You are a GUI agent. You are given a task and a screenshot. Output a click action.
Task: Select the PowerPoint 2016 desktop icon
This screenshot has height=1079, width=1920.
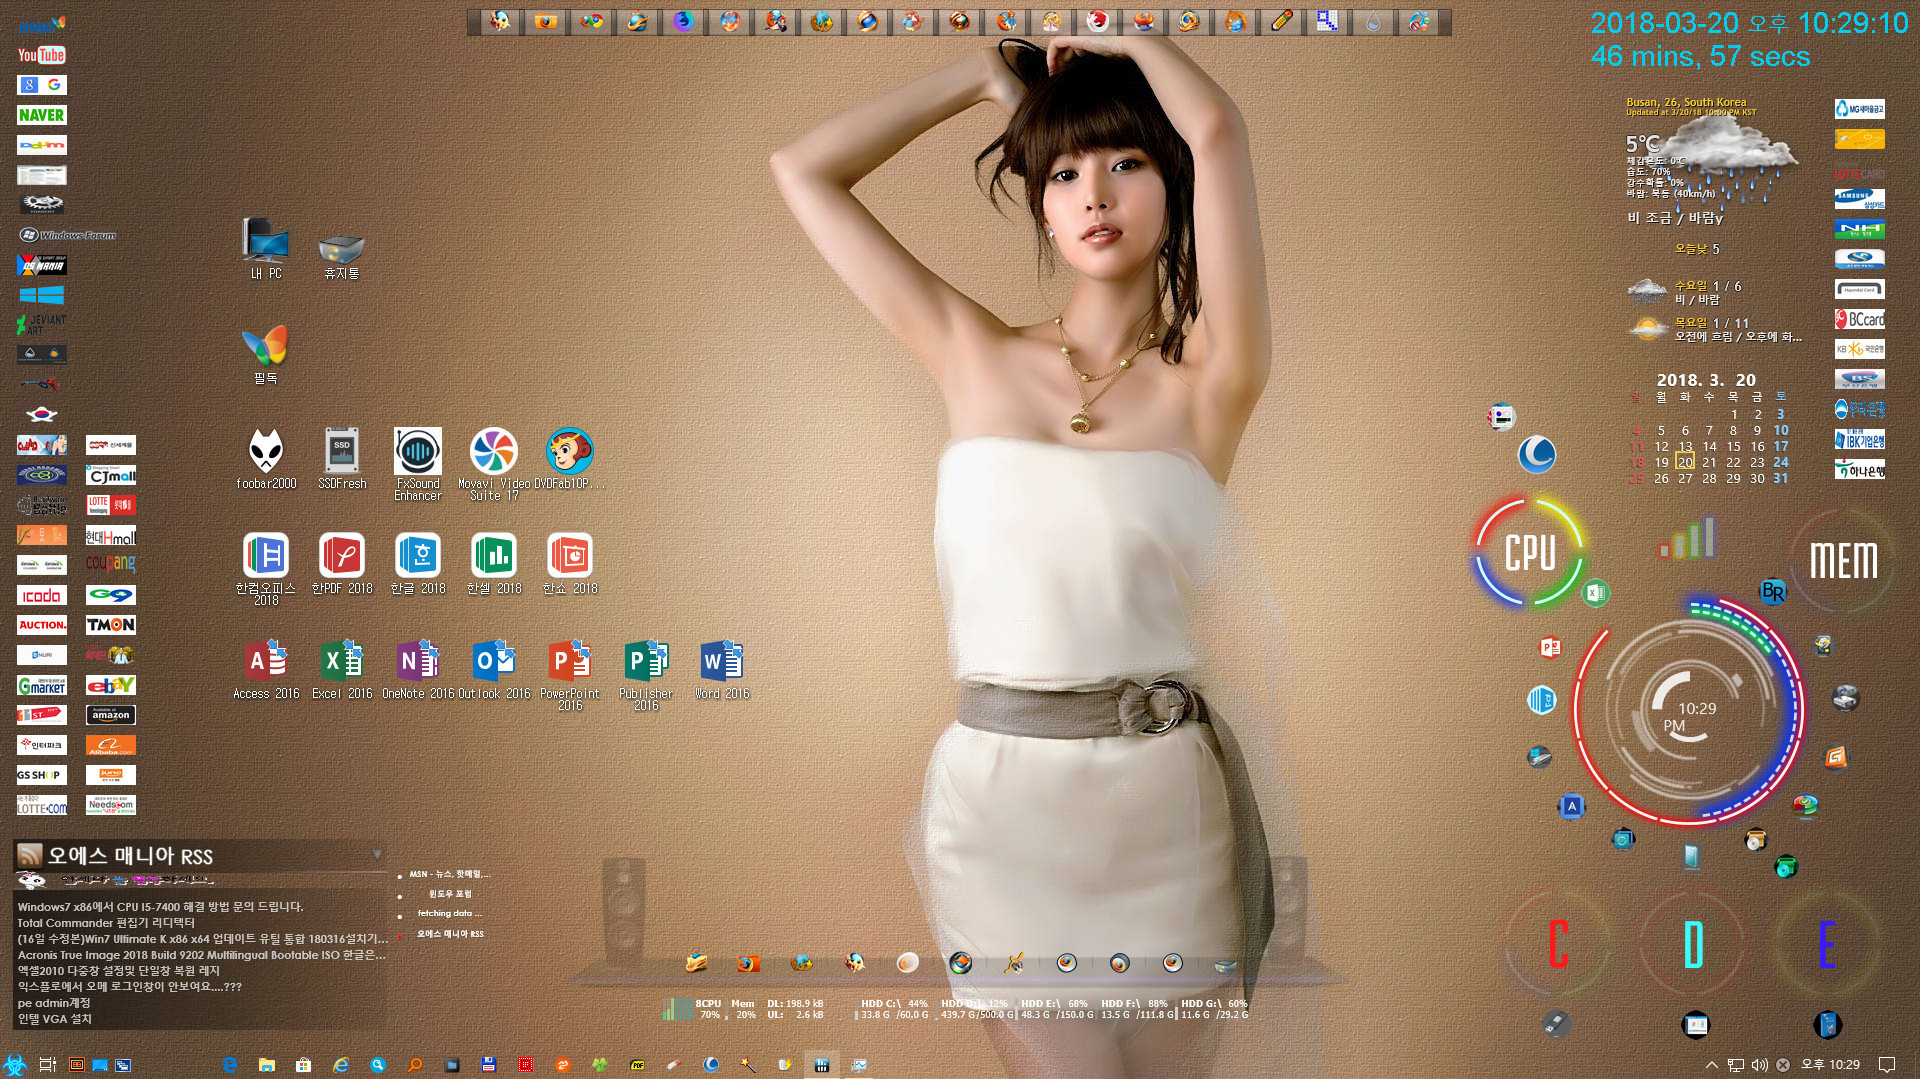click(570, 674)
